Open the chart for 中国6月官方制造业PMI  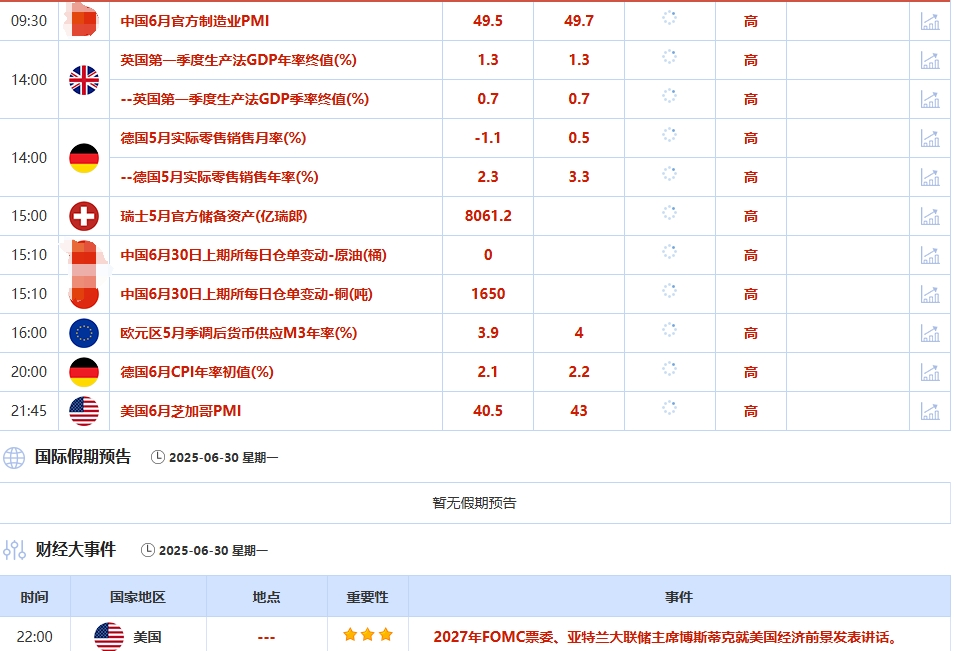pyautogui.click(x=931, y=20)
